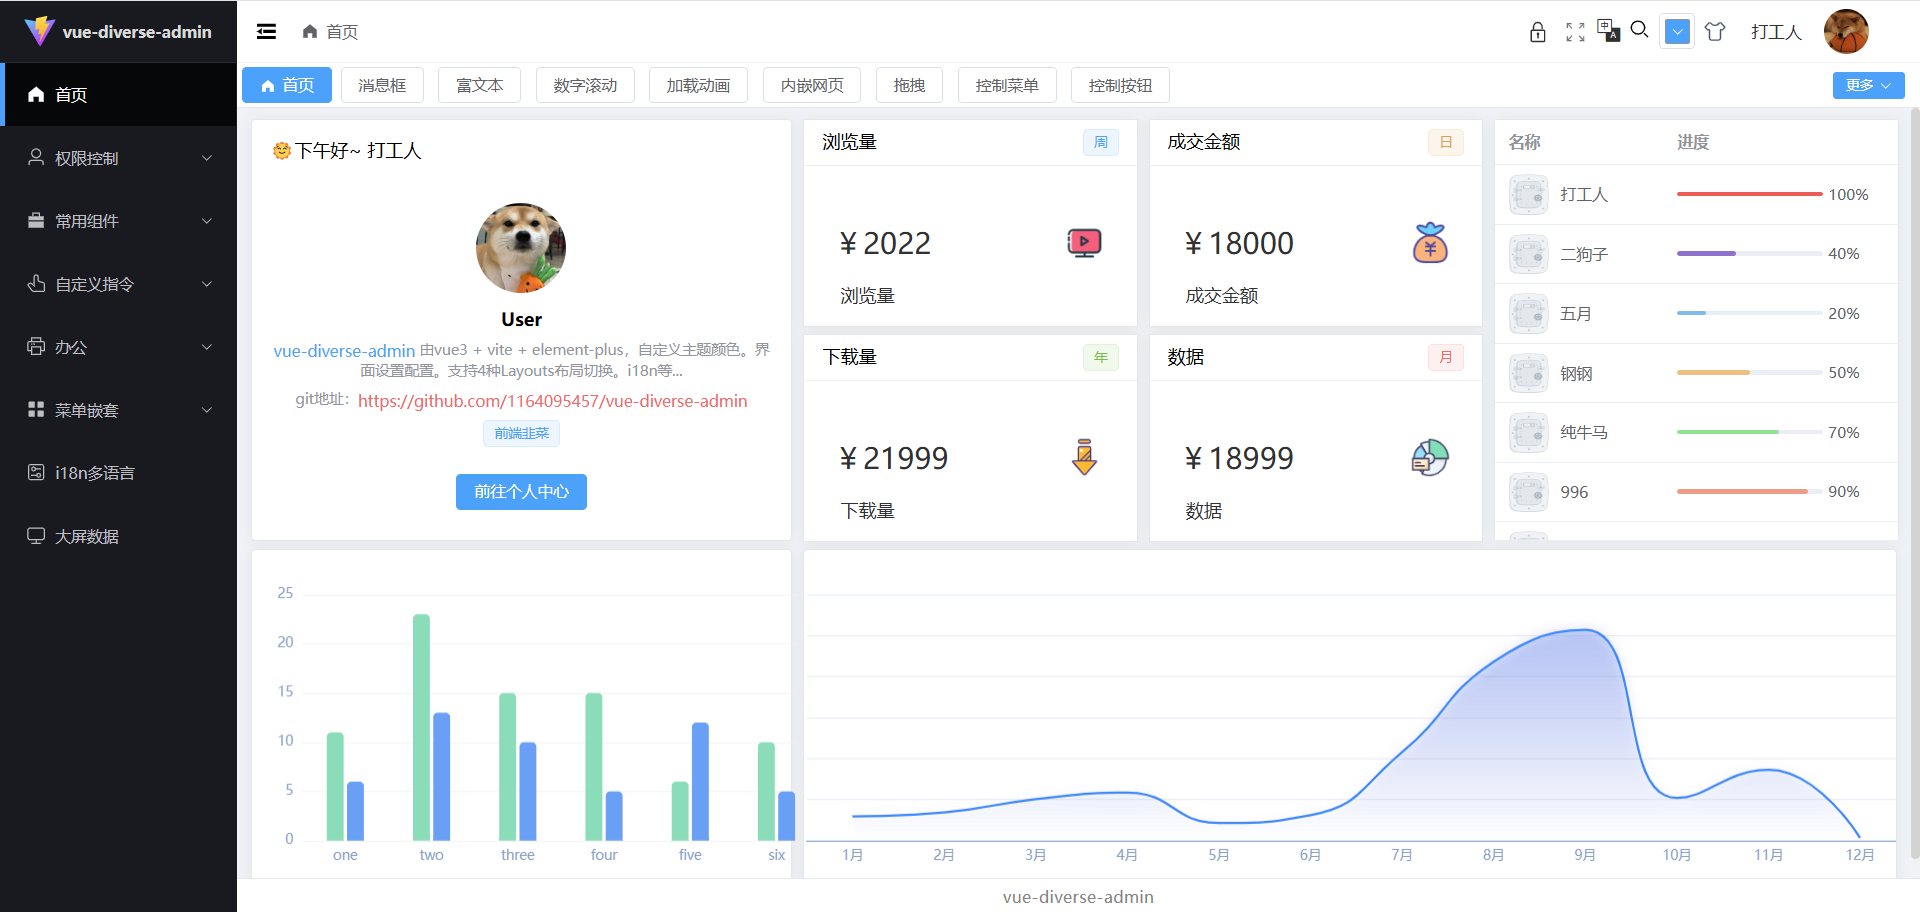Enter fullscreen via the expand icon
Viewport: 1920px width, 912px height.
point(1575,32)
